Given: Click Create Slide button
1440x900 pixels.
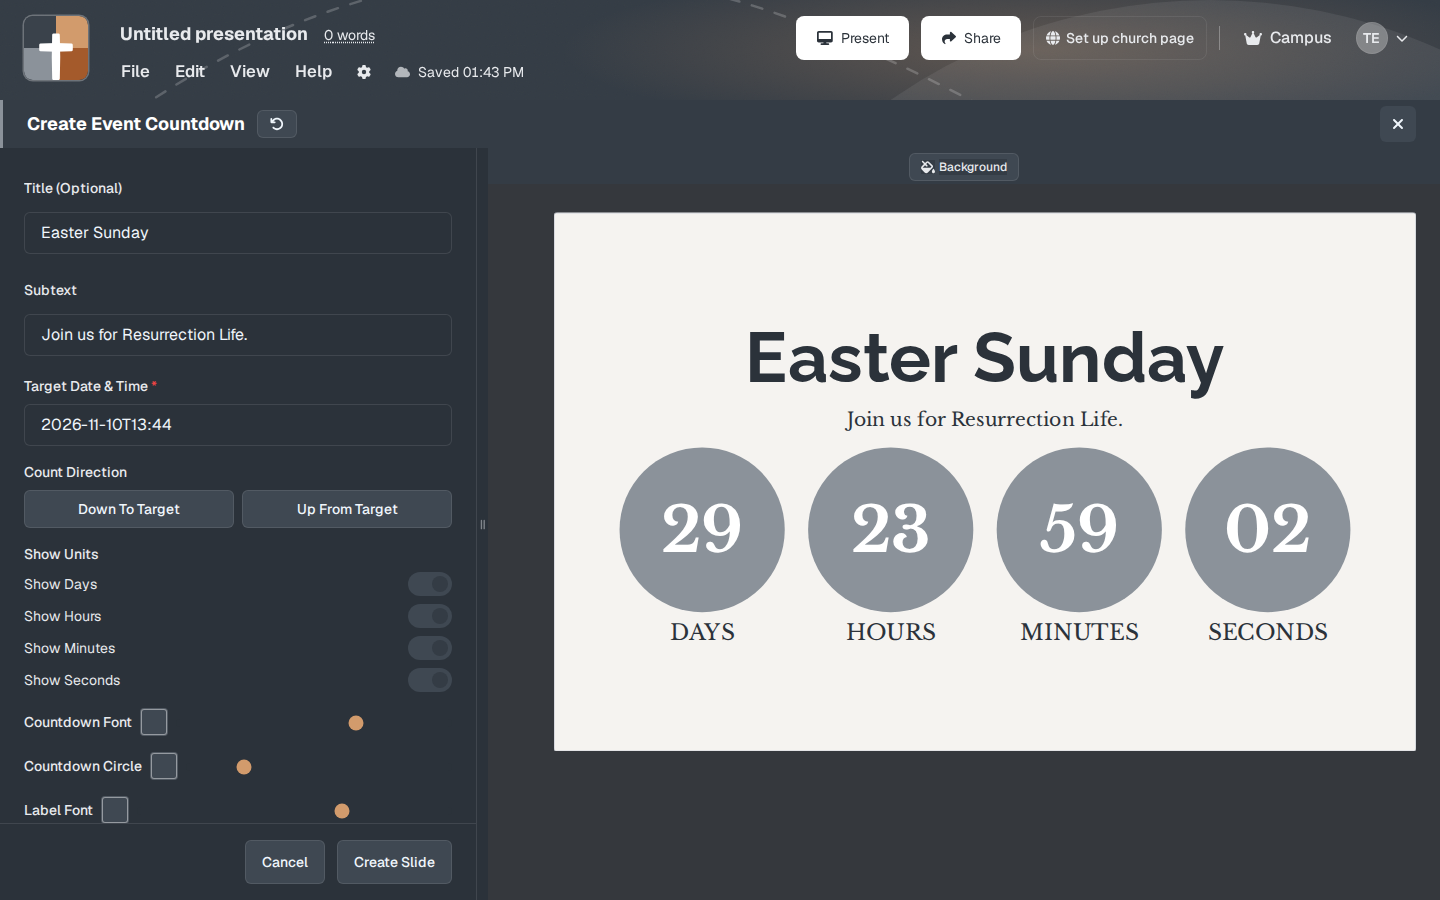Looking at the screenshot, I should point(394,862).
